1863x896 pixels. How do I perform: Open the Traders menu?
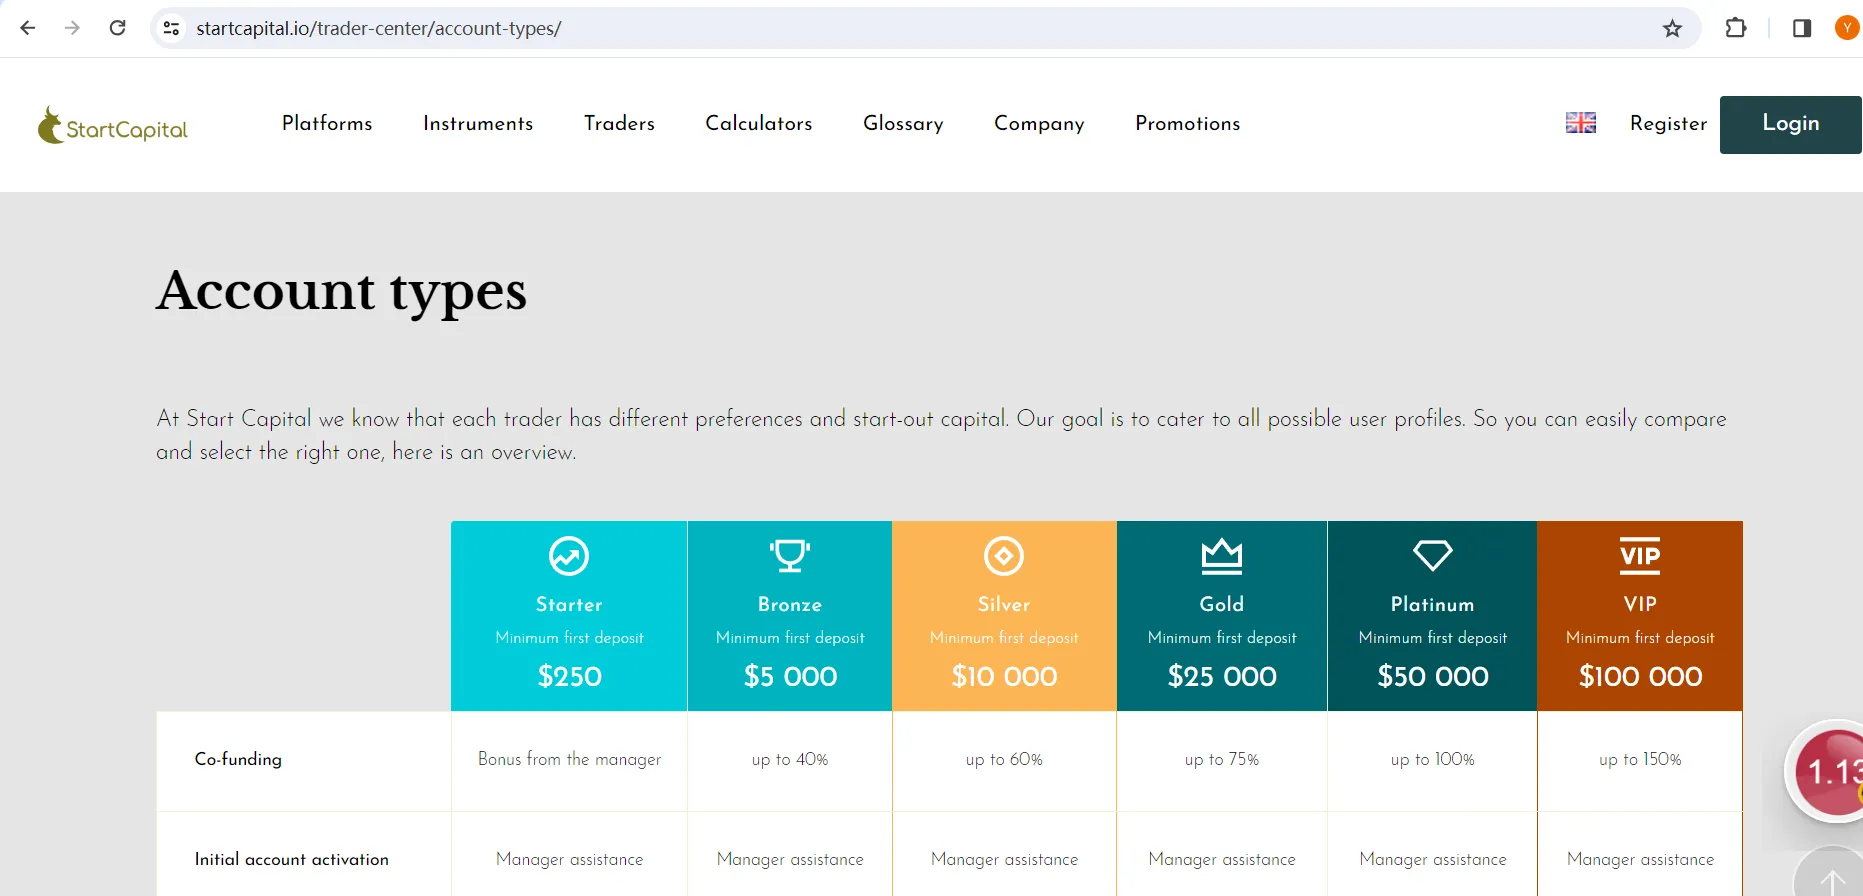(620, 123)
